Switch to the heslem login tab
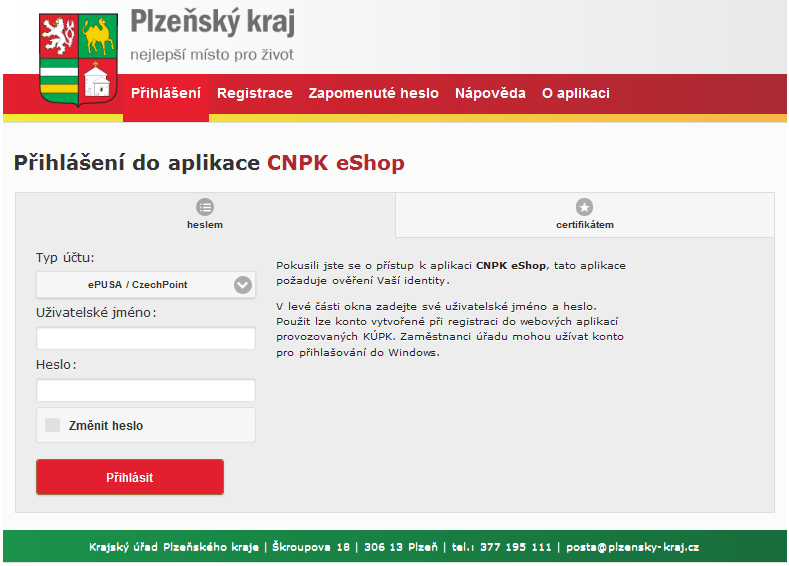 point(205,215)
